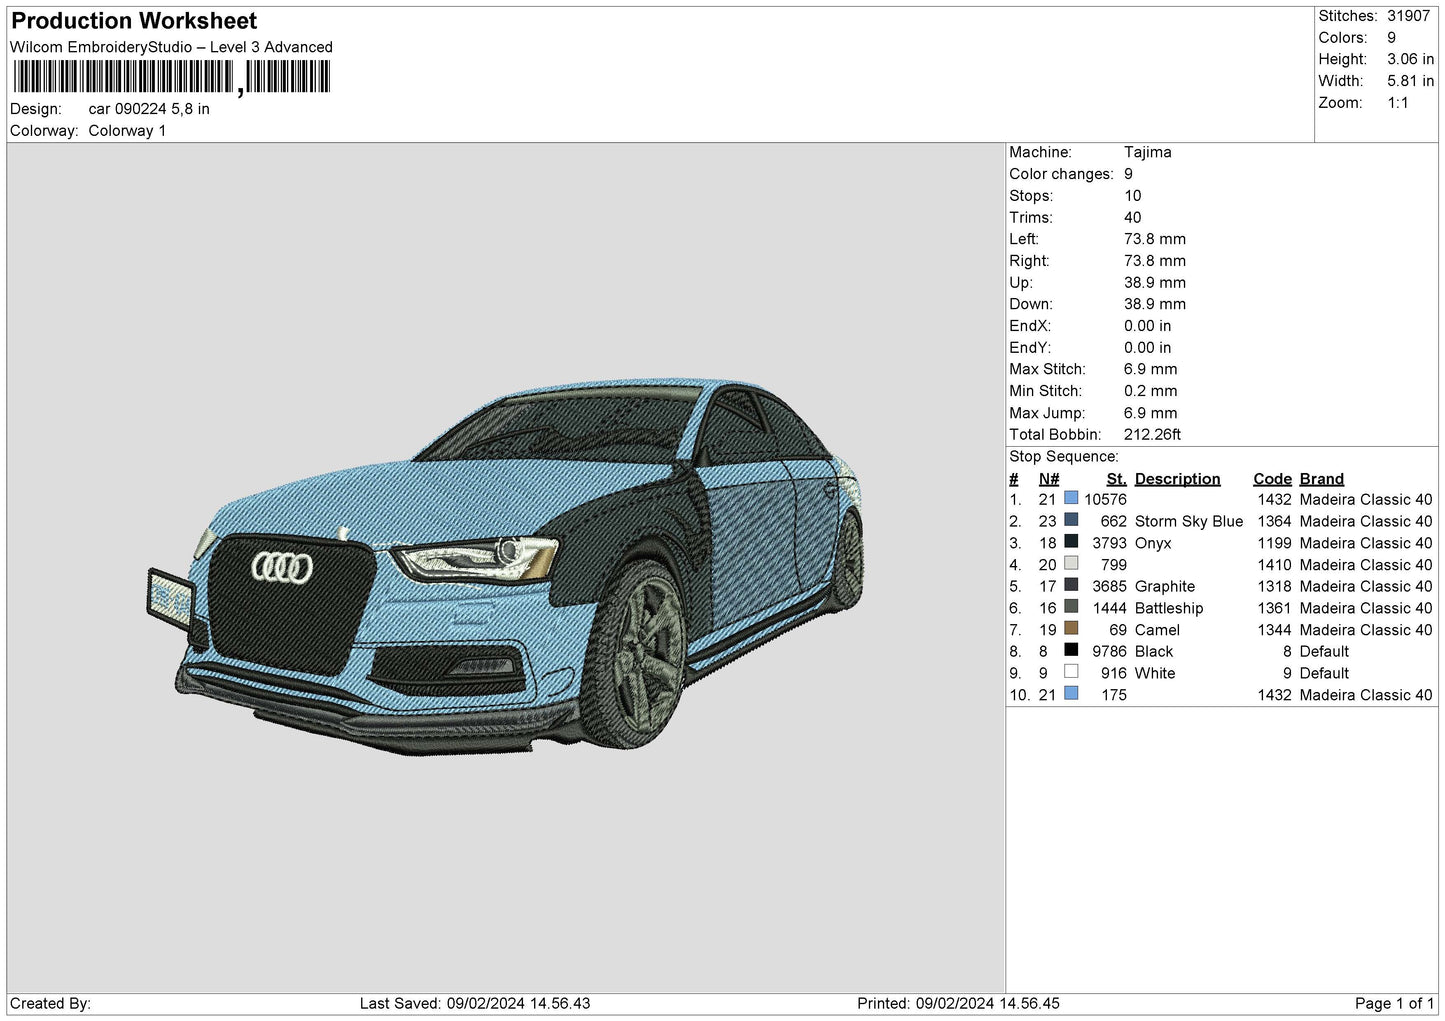1445x1021 pixels.
Task: Click the "Right:" extent label
Action: 1029,261
